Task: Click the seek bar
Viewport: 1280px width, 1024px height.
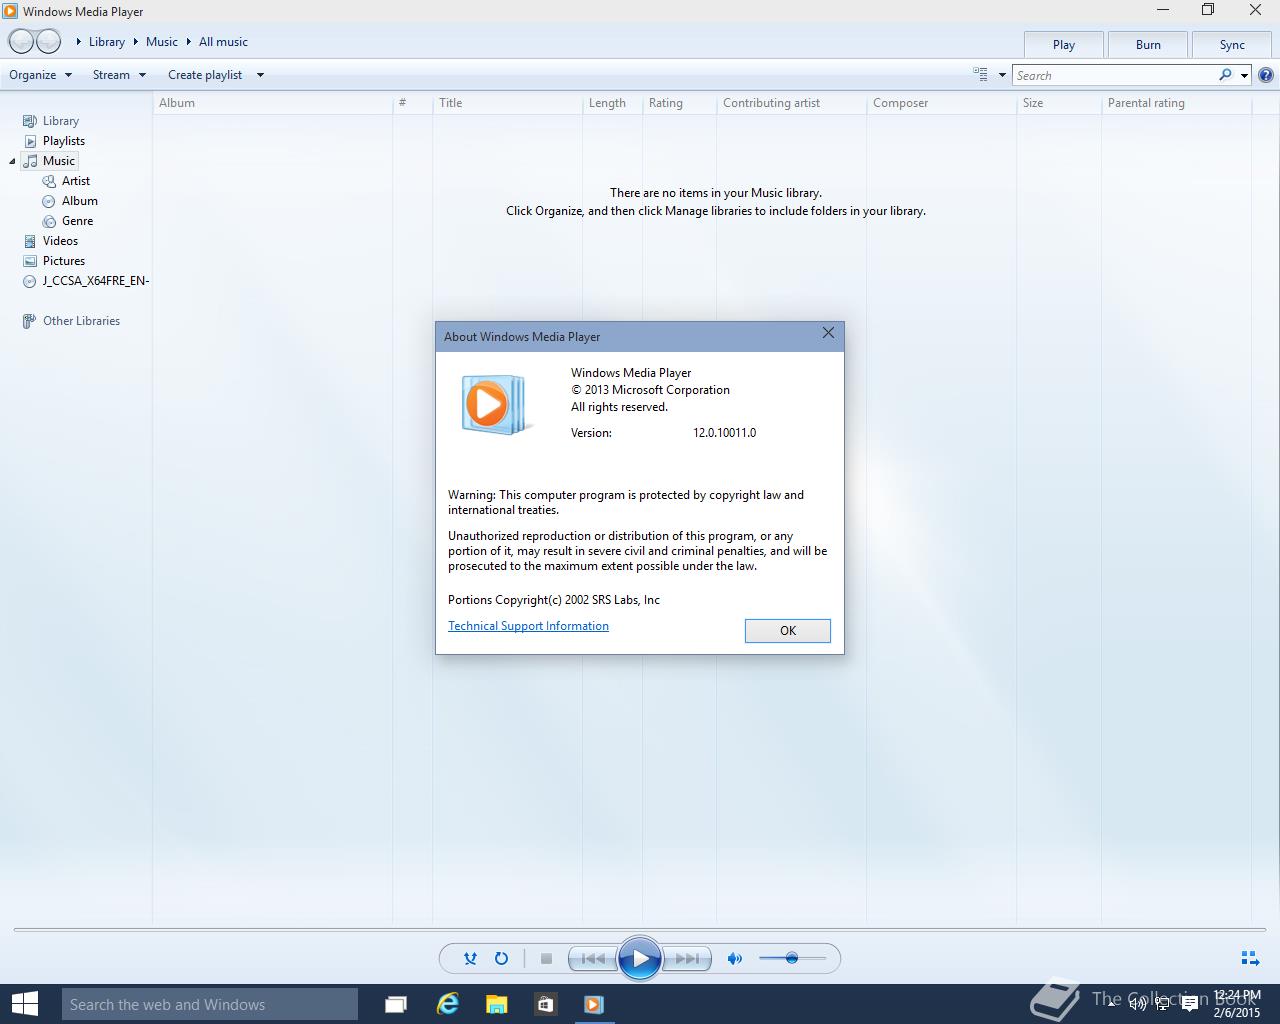Action: (640, 930)
